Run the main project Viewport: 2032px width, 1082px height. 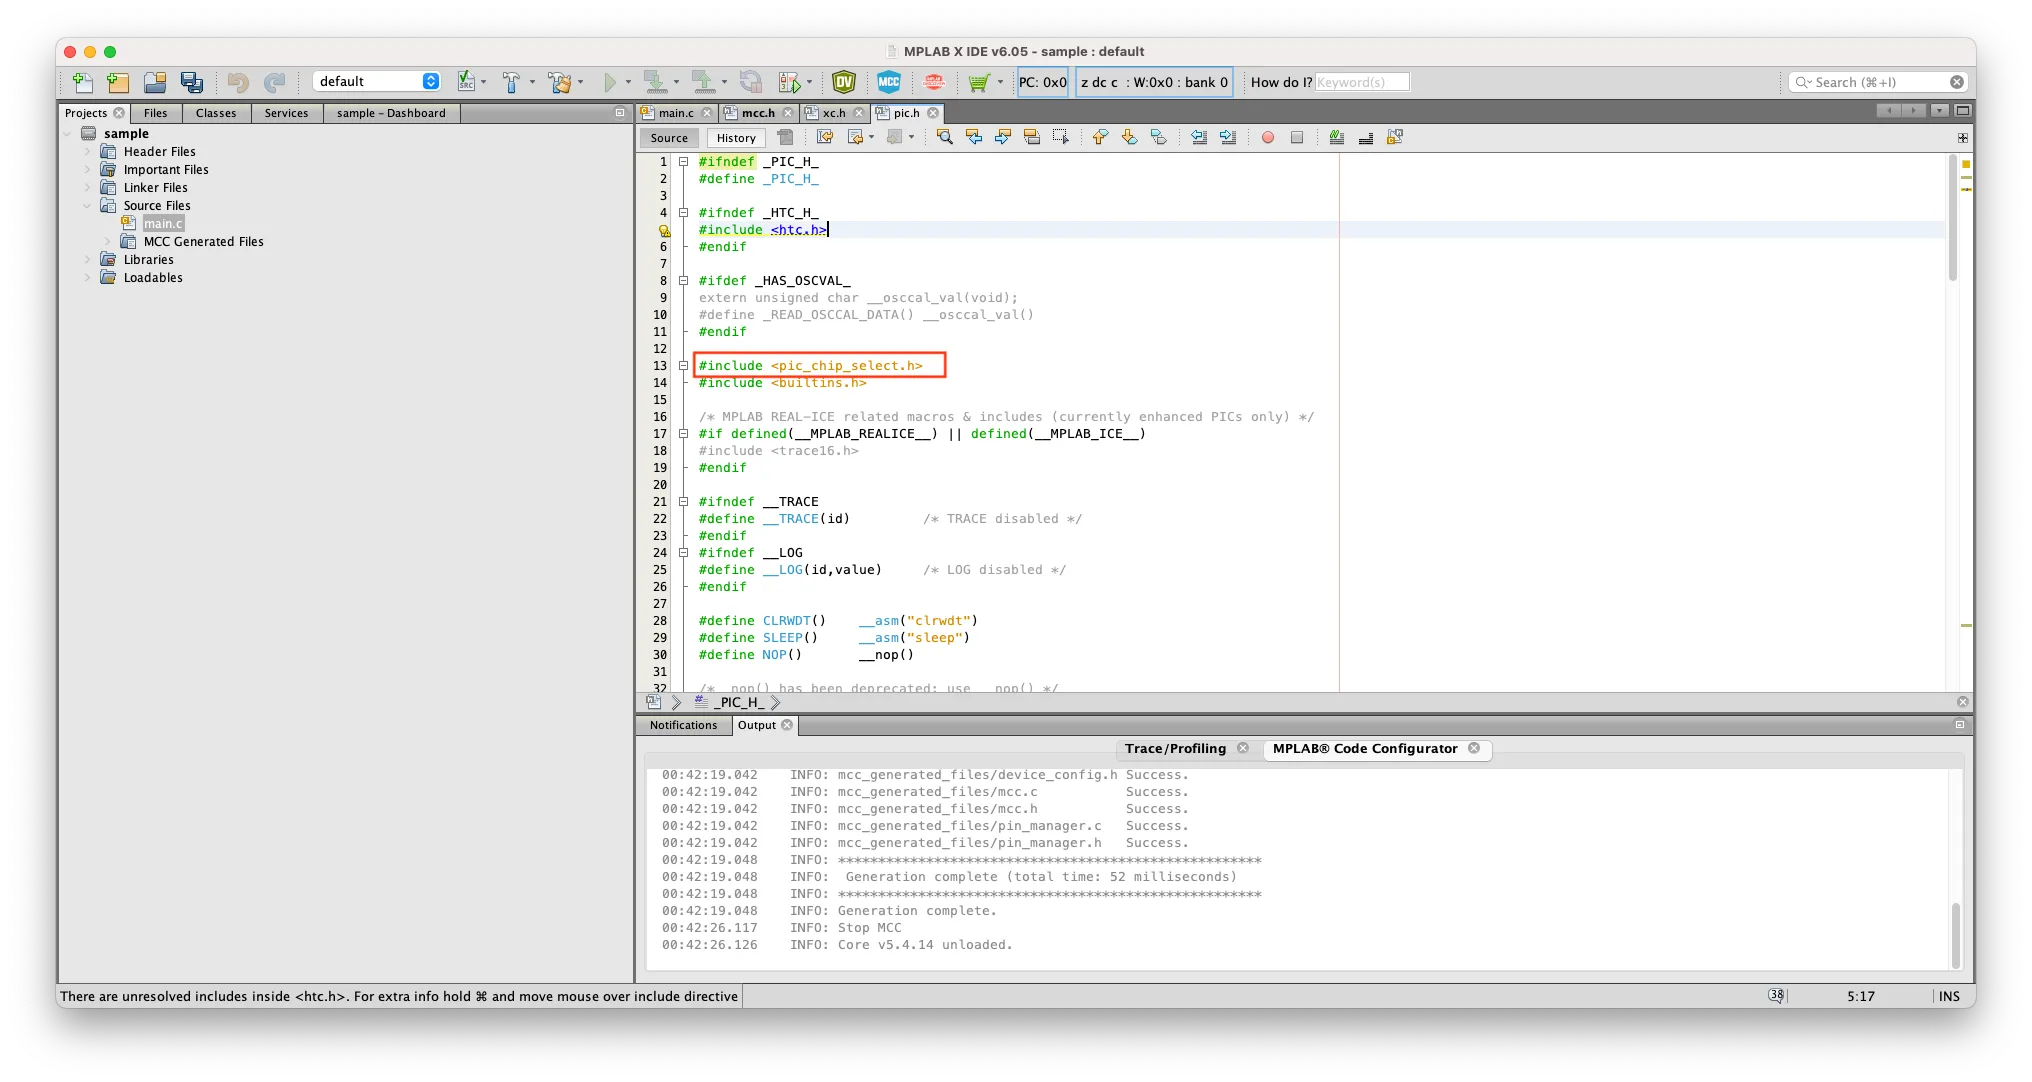click(609, 82)
